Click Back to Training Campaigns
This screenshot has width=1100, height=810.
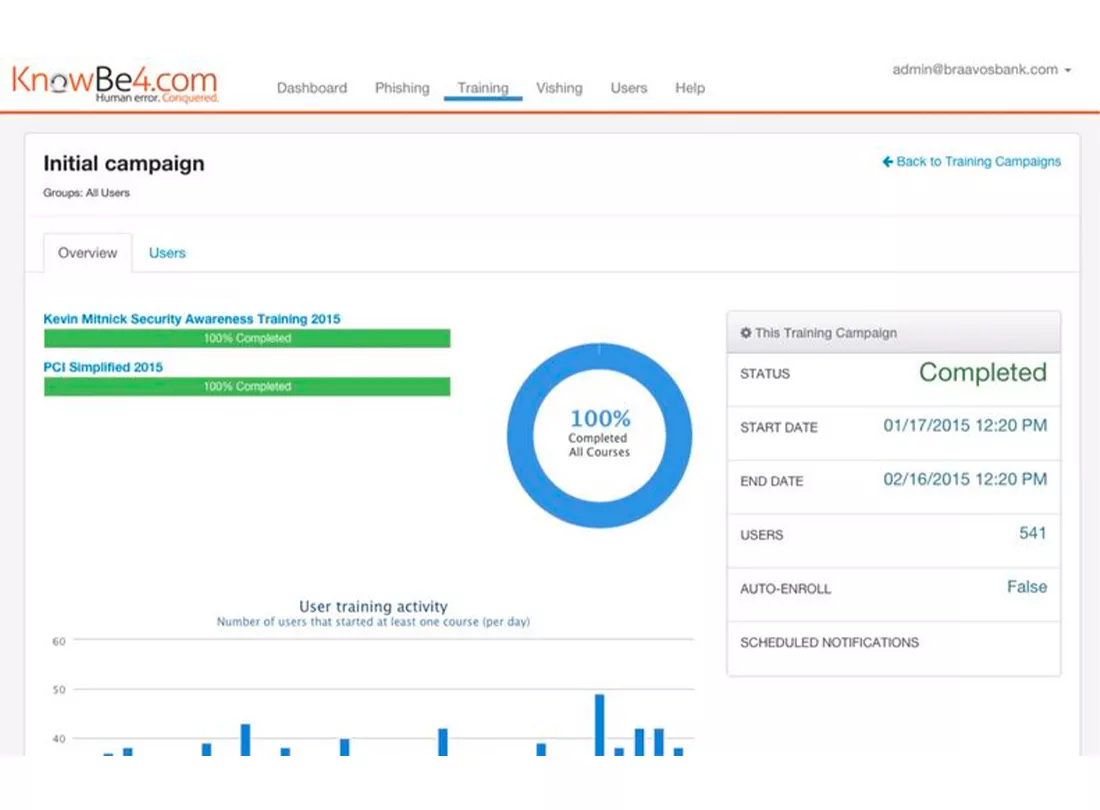pyautogui.click(x=978, y=161)
